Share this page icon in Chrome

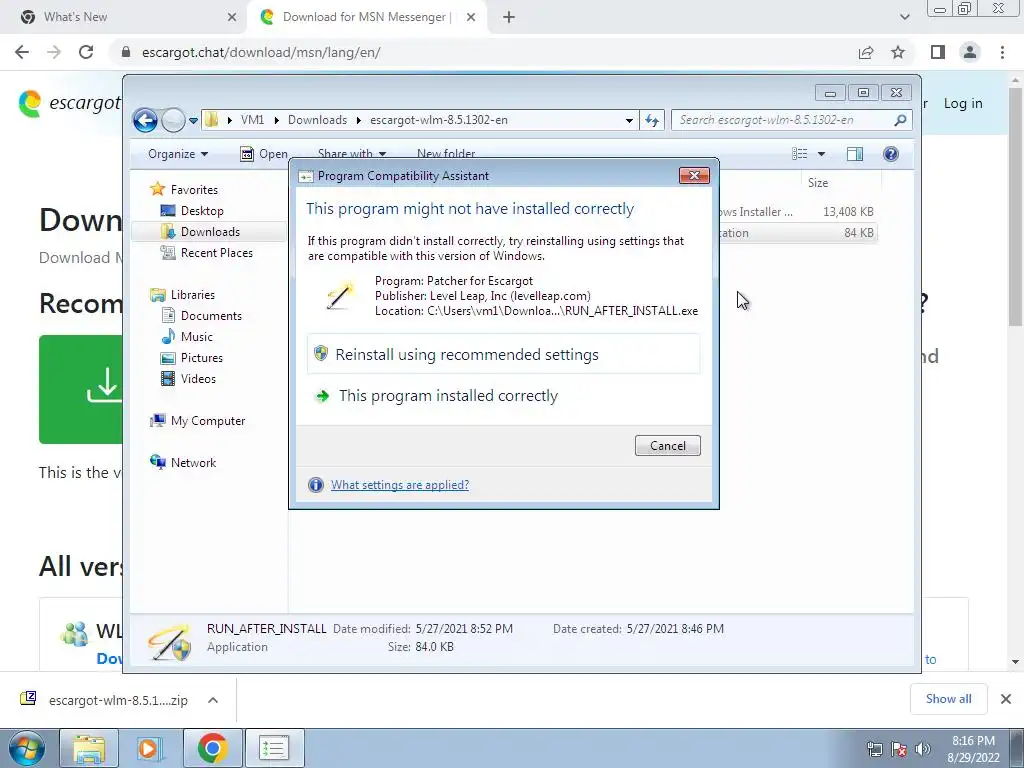866,52
